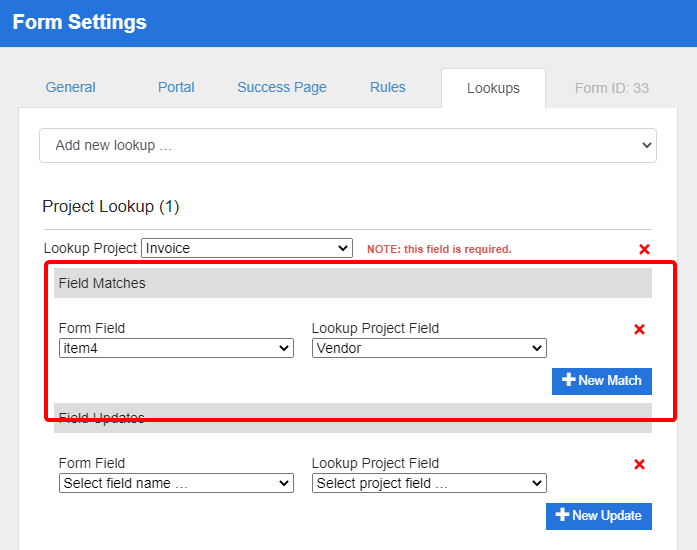This screenshot has width=697, height=550.
Task: Expand the Select project field dropdown
Action: (x=429, y=483)
